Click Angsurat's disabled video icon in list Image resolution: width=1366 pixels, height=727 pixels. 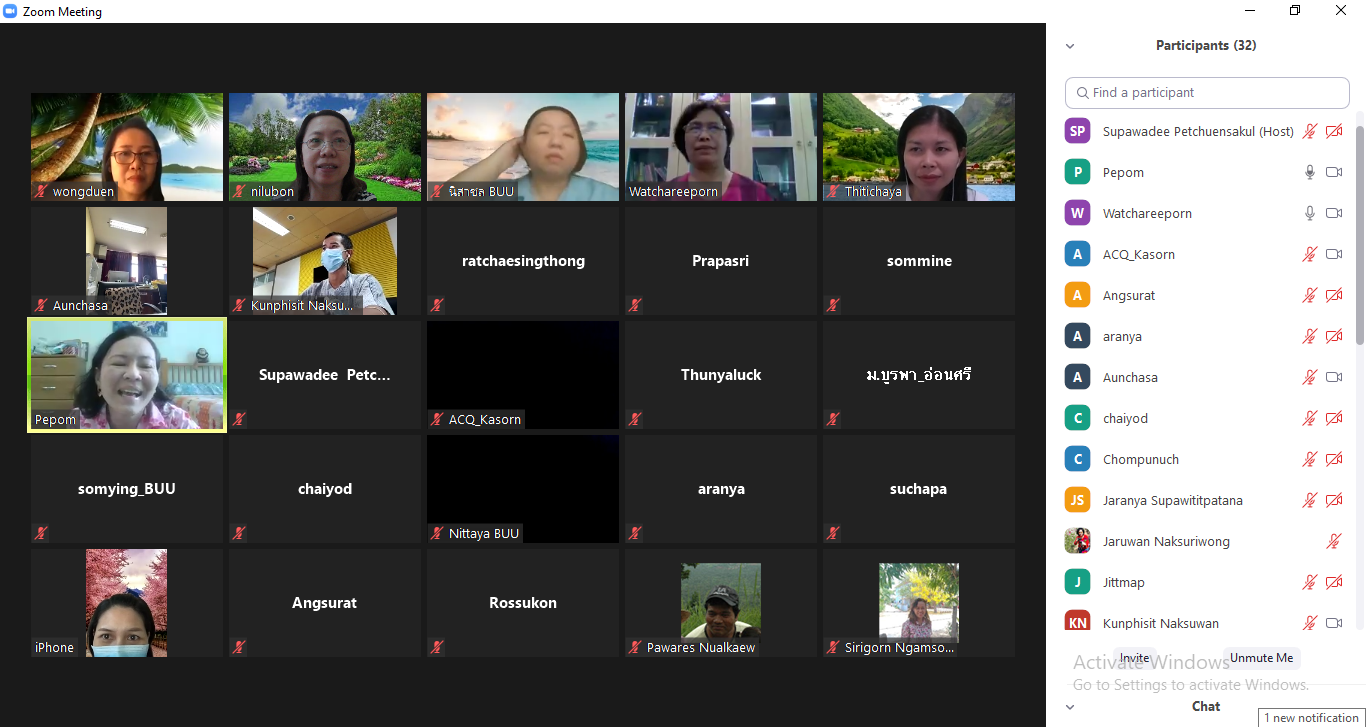tap(1334, 295)
